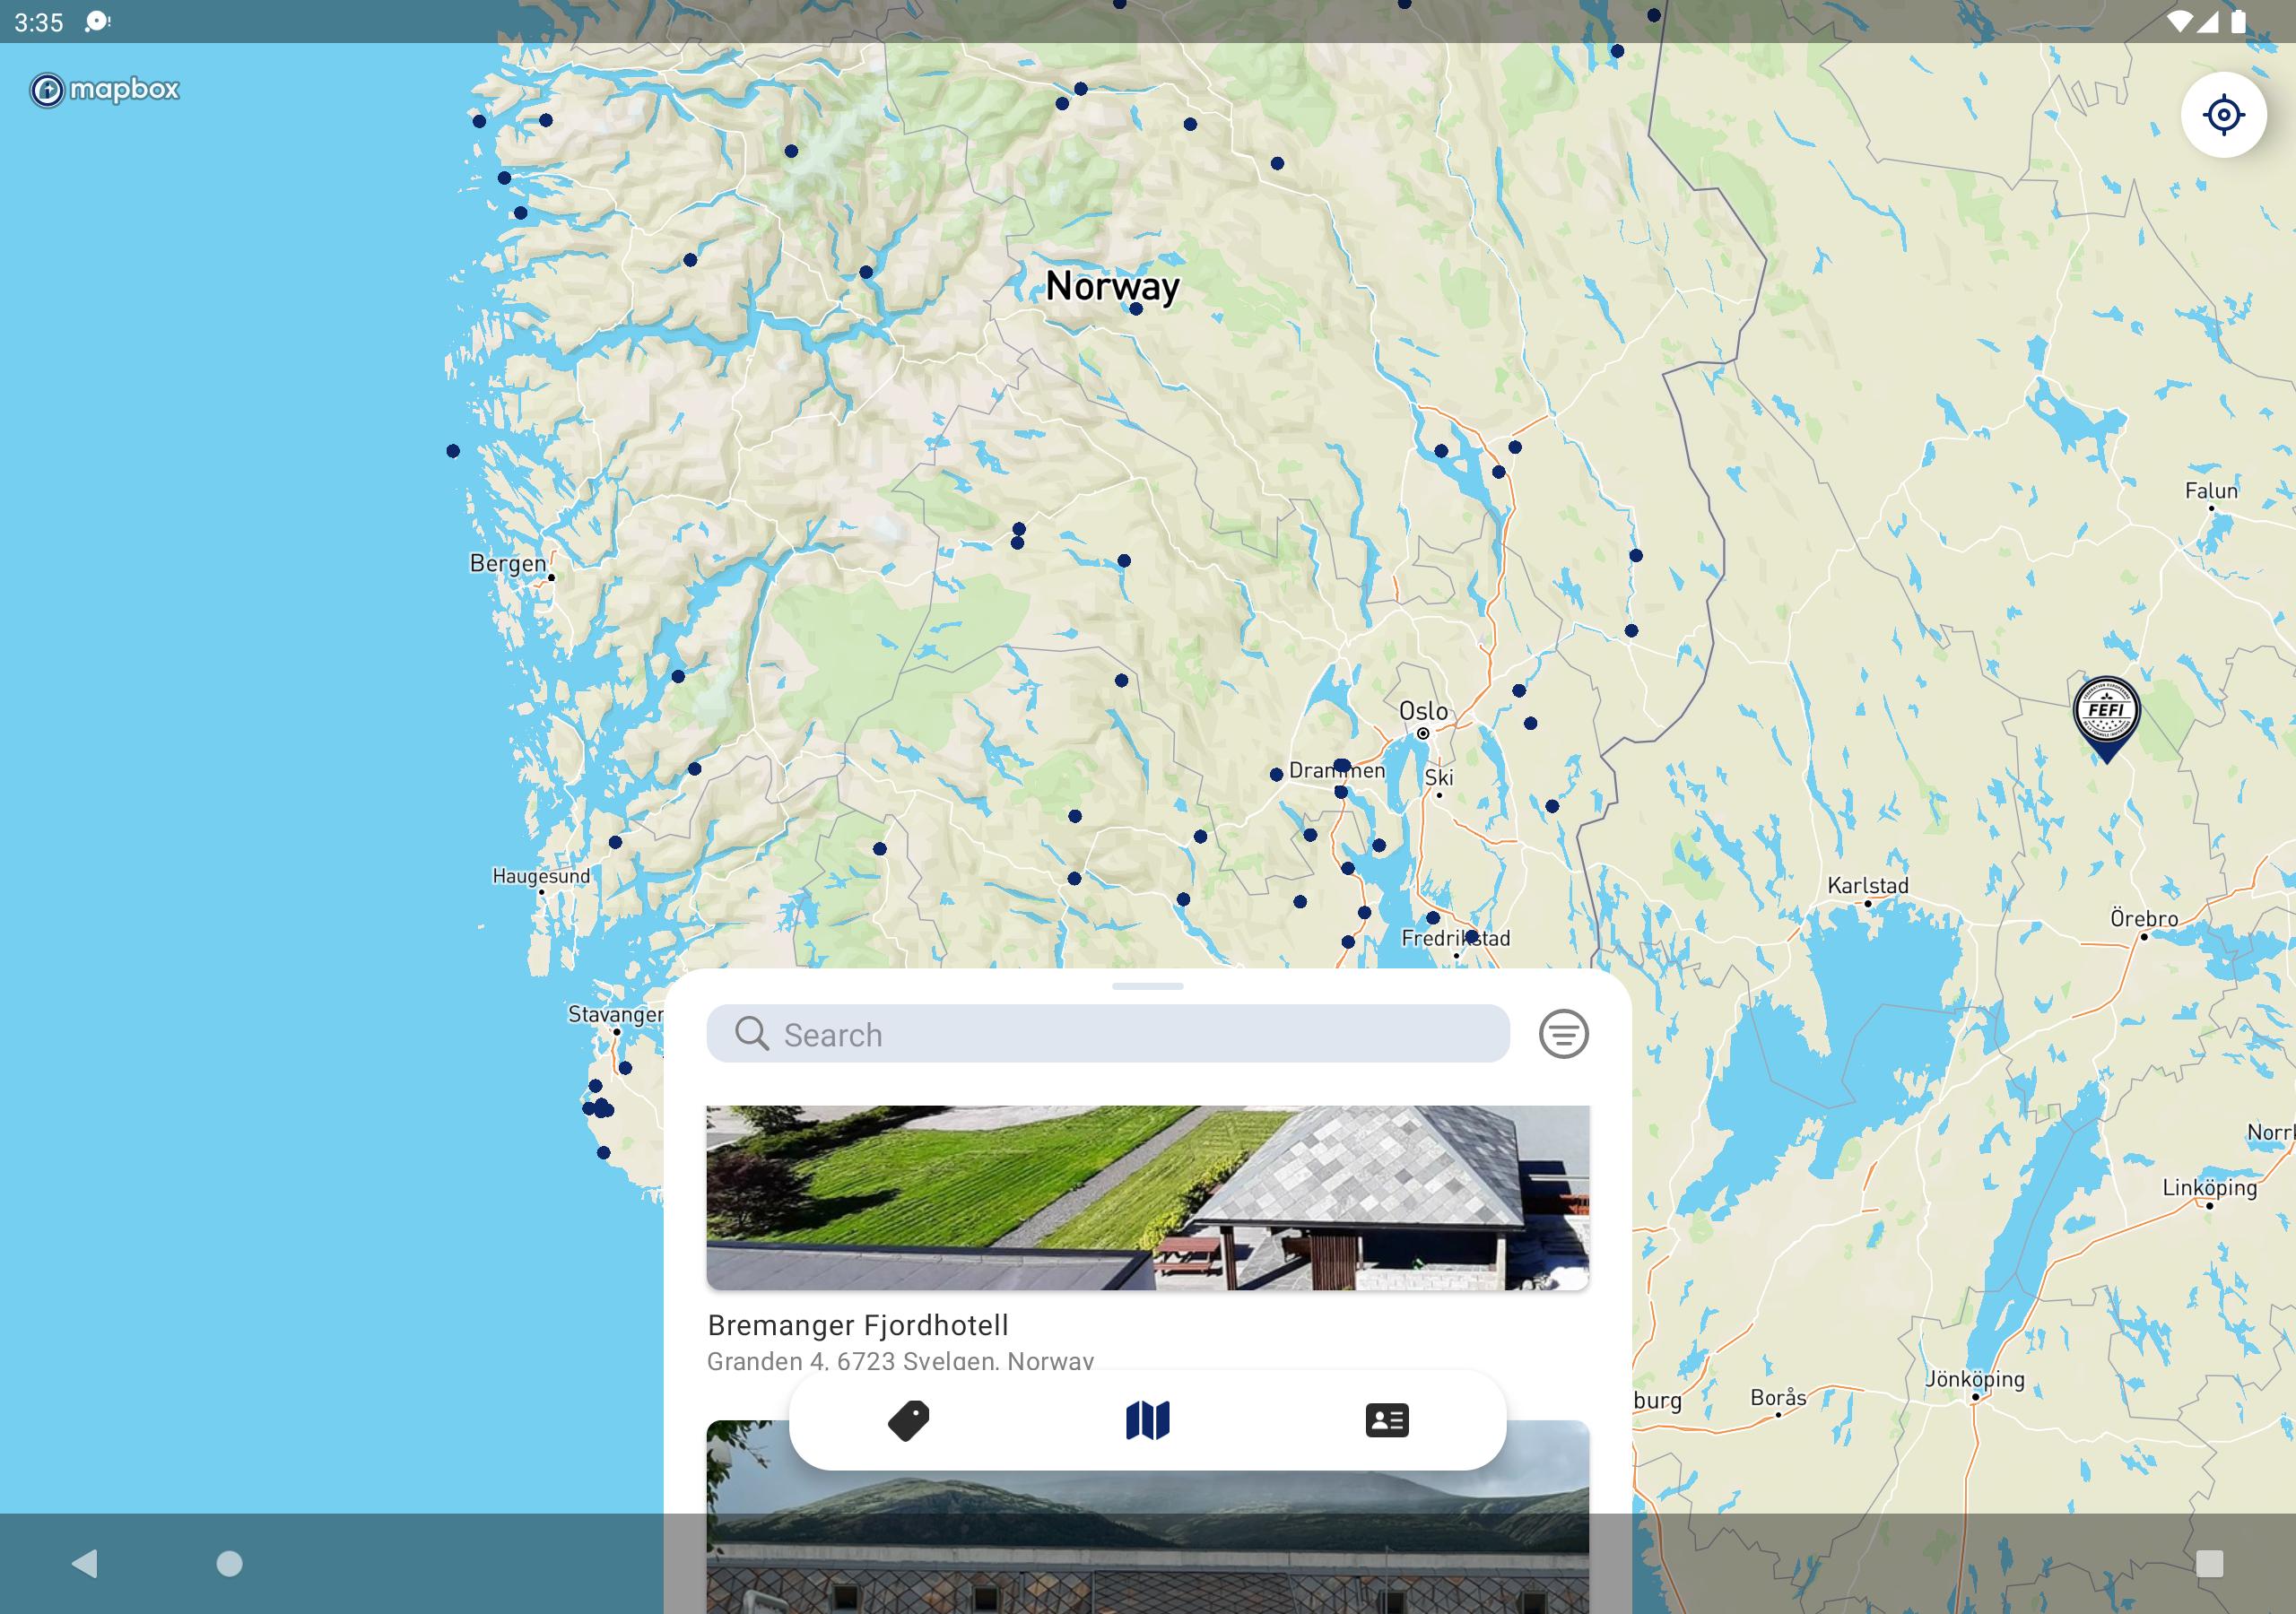The image size is (2296, 1614).
Task: Select the Bremanger Fjordhotell title
Action: 857,1325
